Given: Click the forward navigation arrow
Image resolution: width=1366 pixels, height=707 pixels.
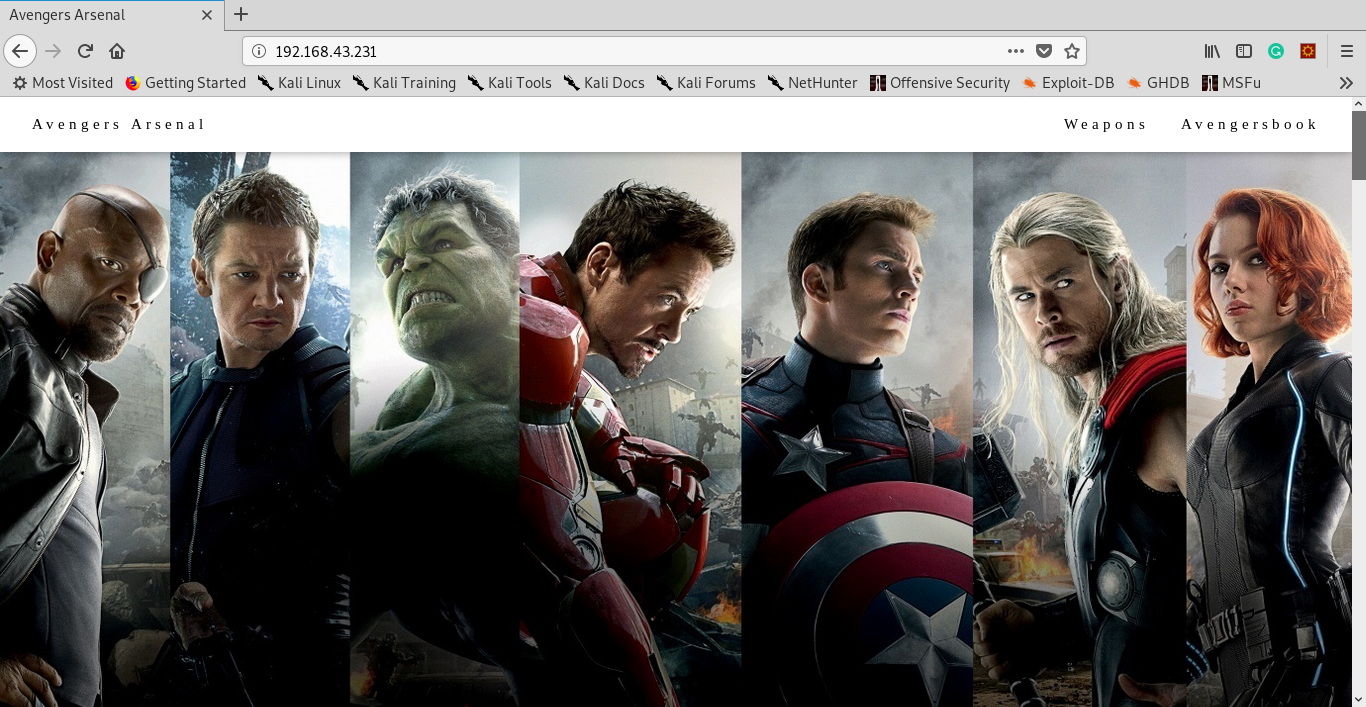Looking at the screenshot, I should point(53,51).
